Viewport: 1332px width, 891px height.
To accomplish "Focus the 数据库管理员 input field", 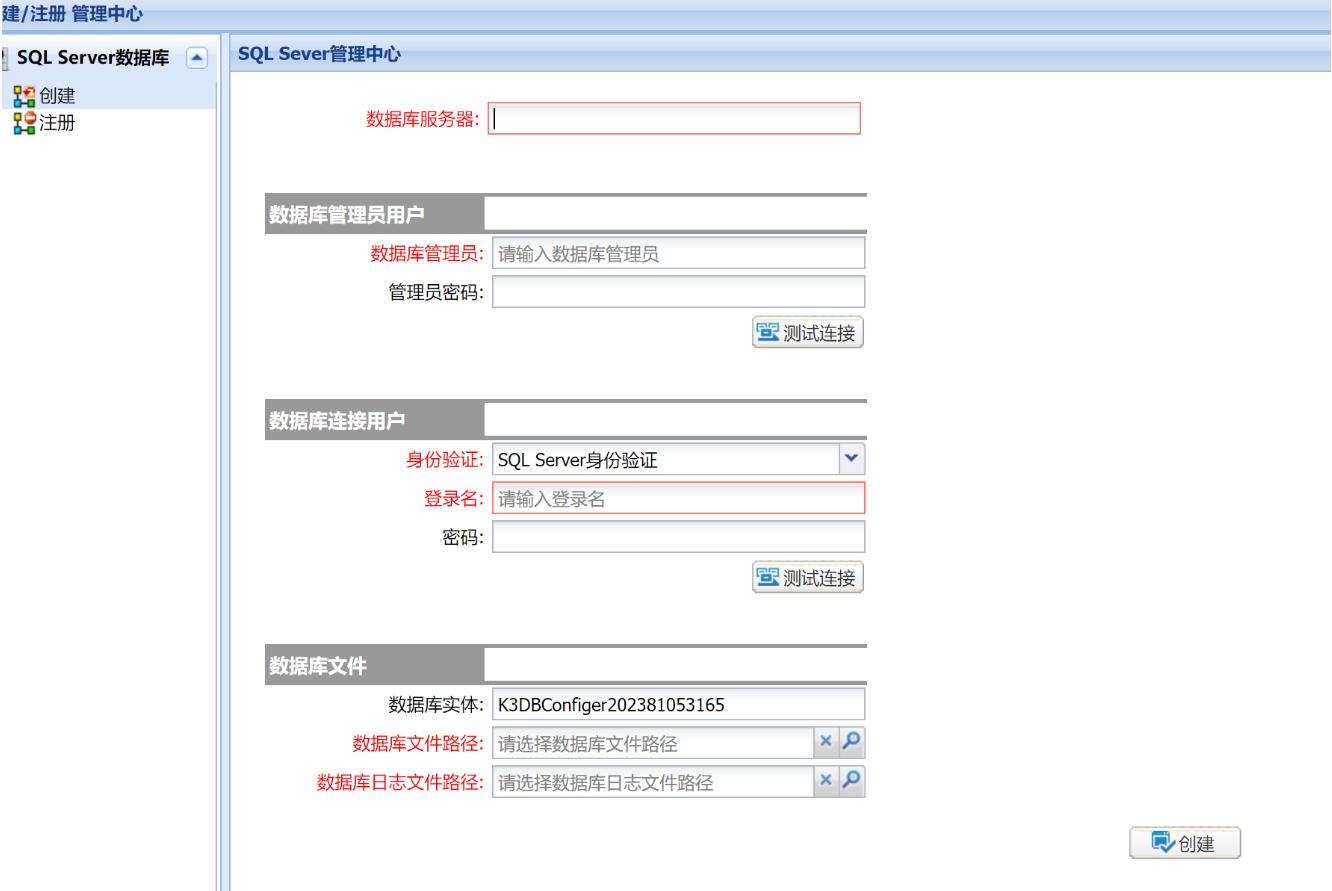I will pos(678,253).
